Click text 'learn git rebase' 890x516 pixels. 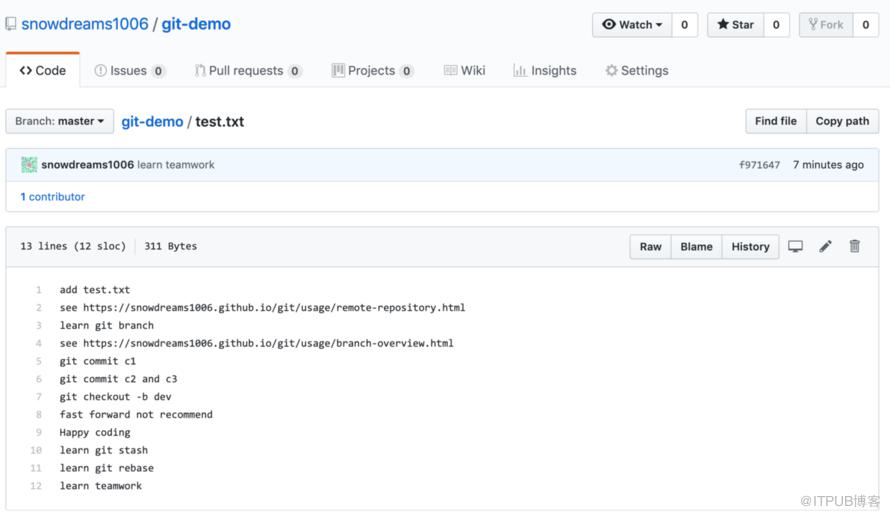pos(107,468)
